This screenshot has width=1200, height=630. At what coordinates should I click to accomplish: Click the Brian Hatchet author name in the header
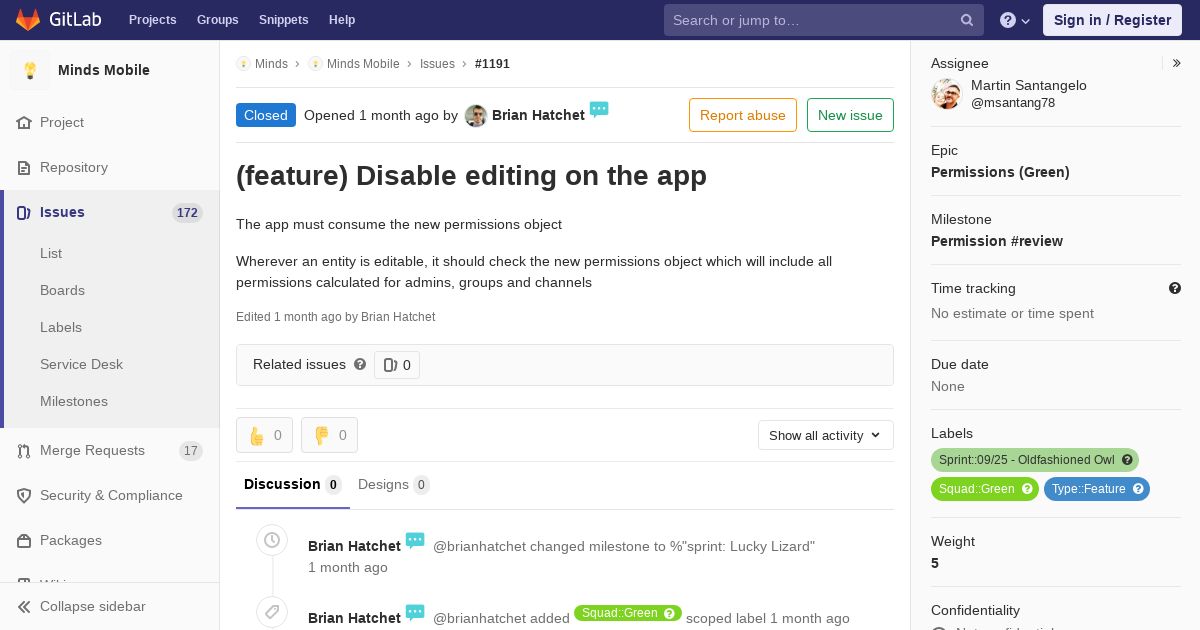tap(538, 115)
